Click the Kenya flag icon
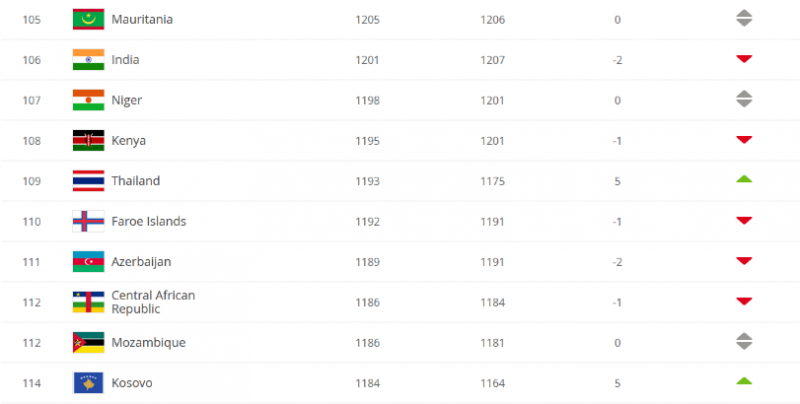Screen dimensions: 800x404 point(88,141)
